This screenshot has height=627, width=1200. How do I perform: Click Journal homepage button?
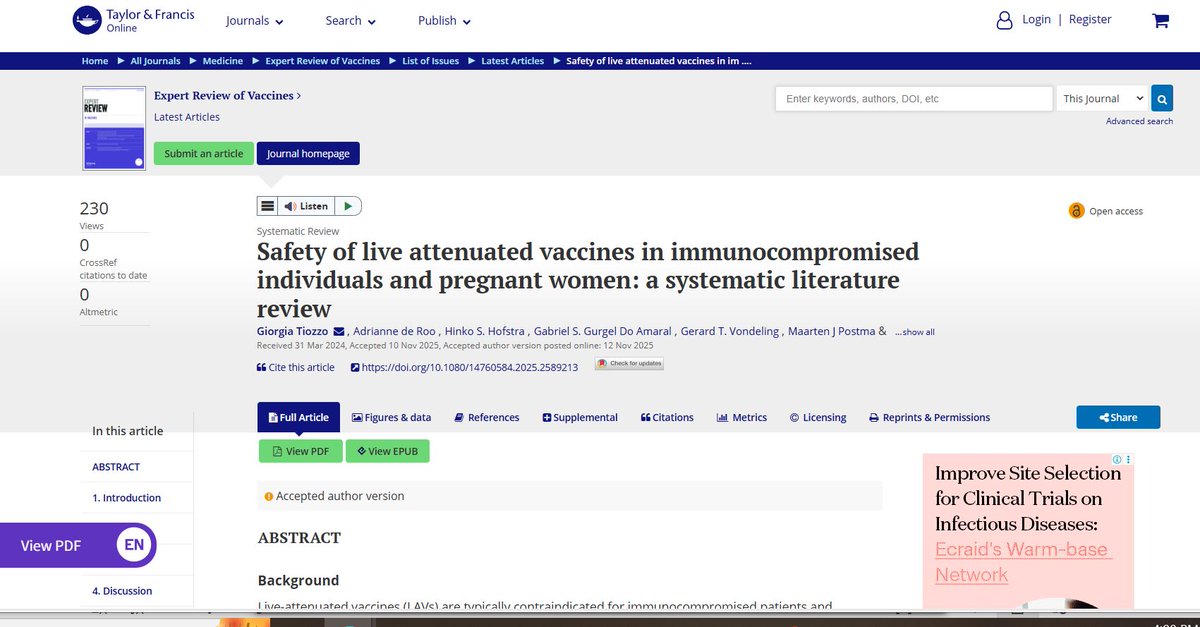point(308,154)
